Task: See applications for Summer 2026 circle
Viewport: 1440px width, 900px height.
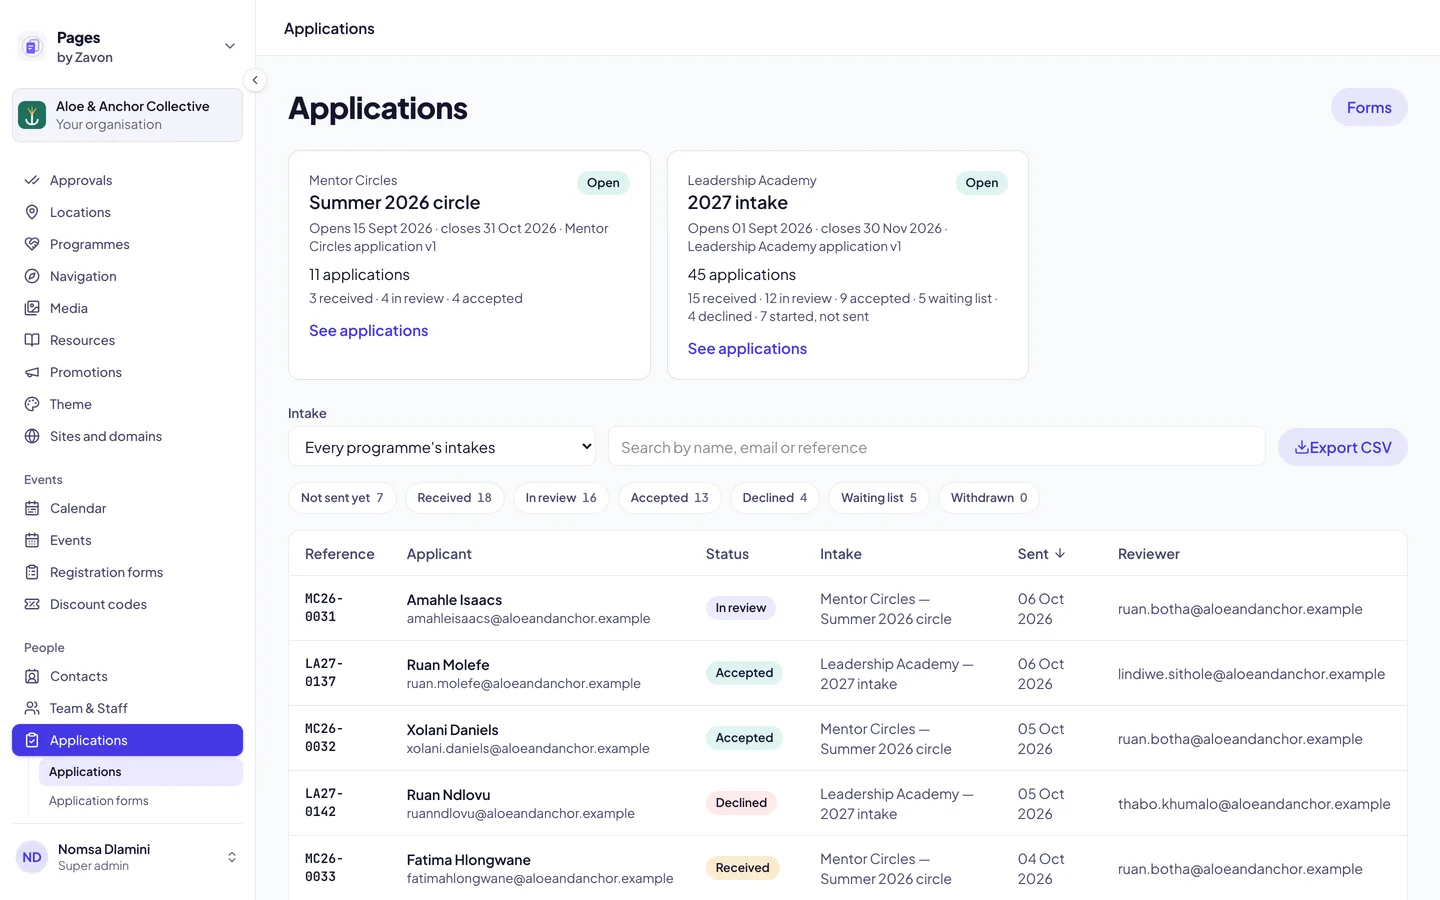Action: (369, 331)
